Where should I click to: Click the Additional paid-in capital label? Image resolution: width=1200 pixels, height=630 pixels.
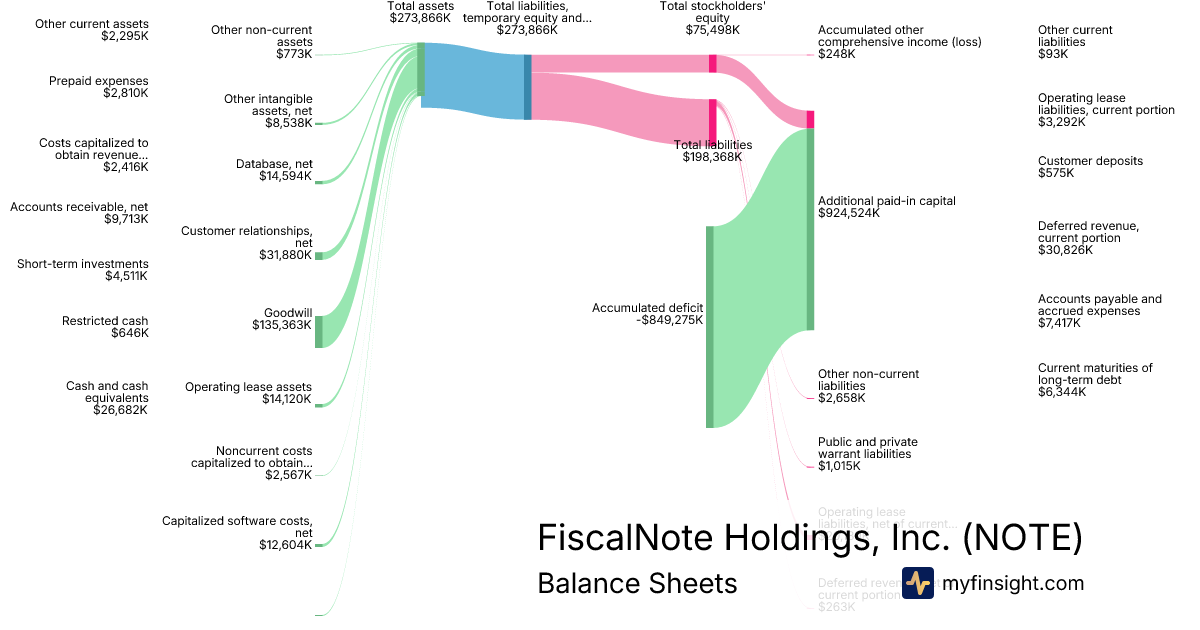(x=886, y=207)
